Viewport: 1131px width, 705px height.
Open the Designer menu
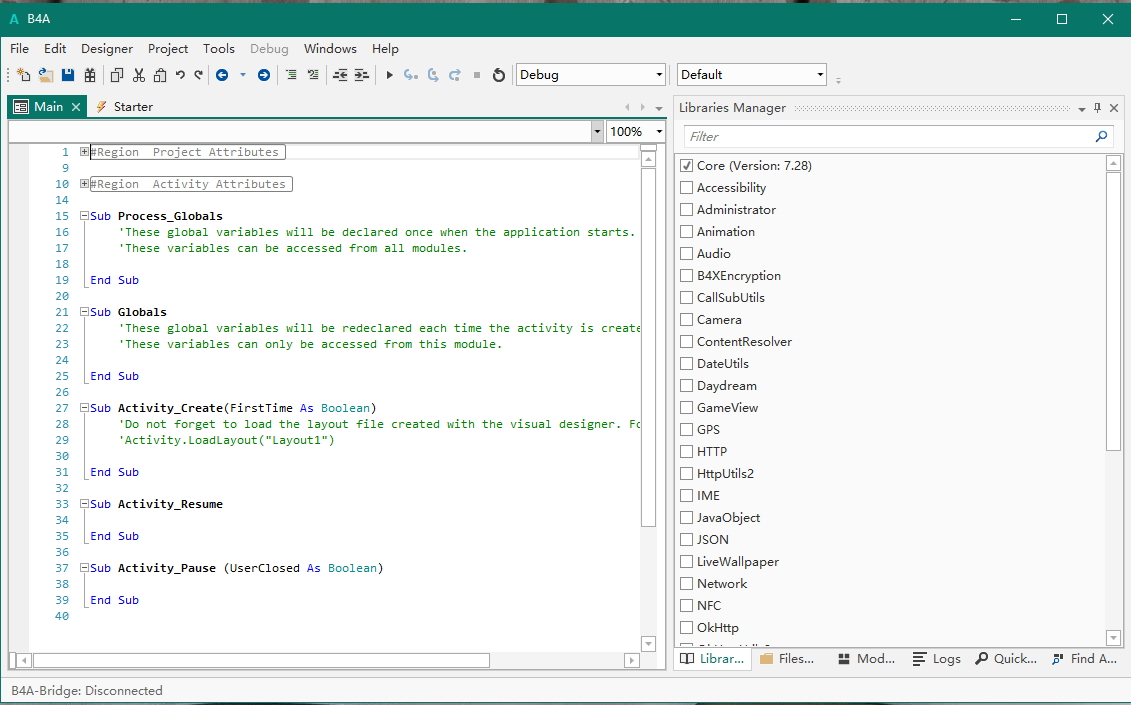click(x=107, y=48)
